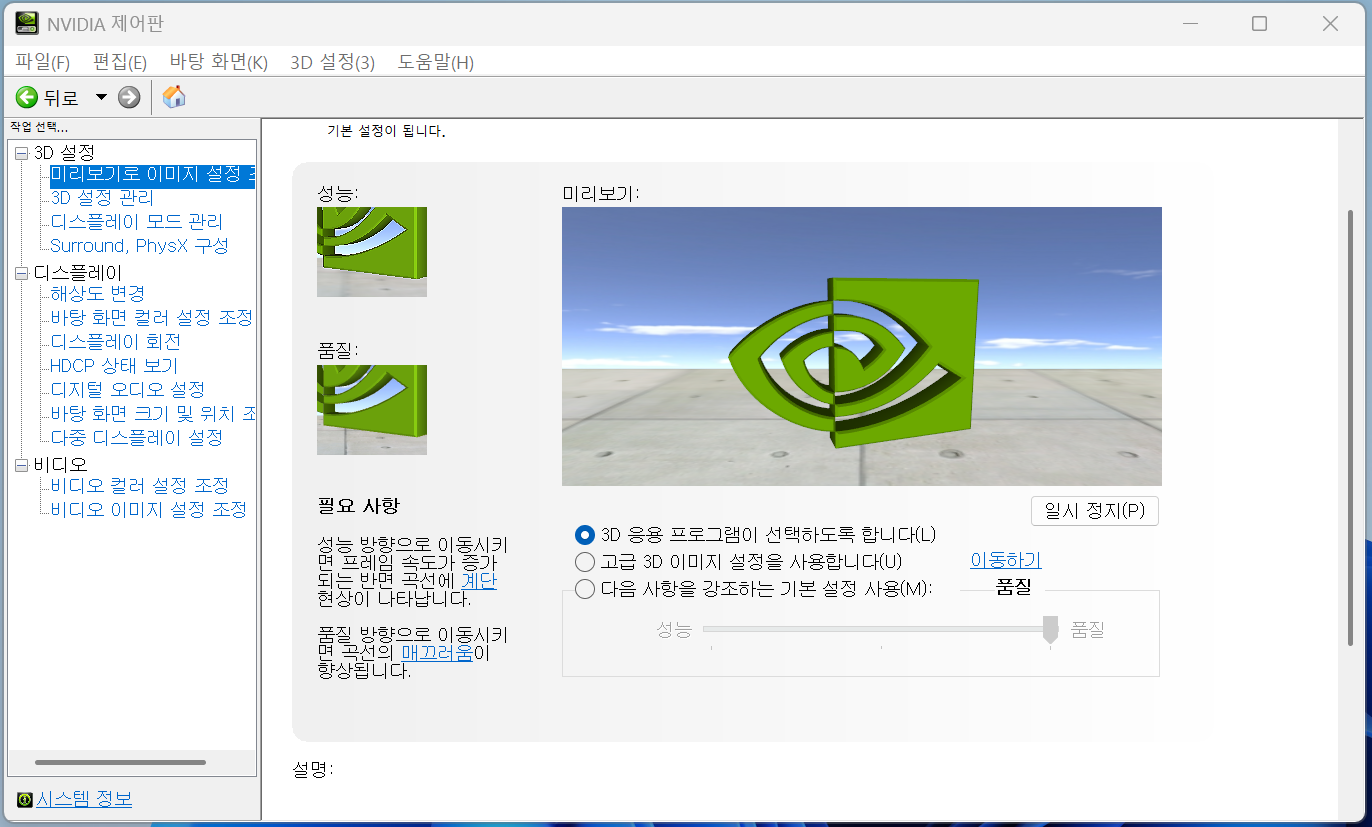Click the 이동하기 hyperlink
The width and height of the screenshot is (1372, 827).
[1004, 559]
